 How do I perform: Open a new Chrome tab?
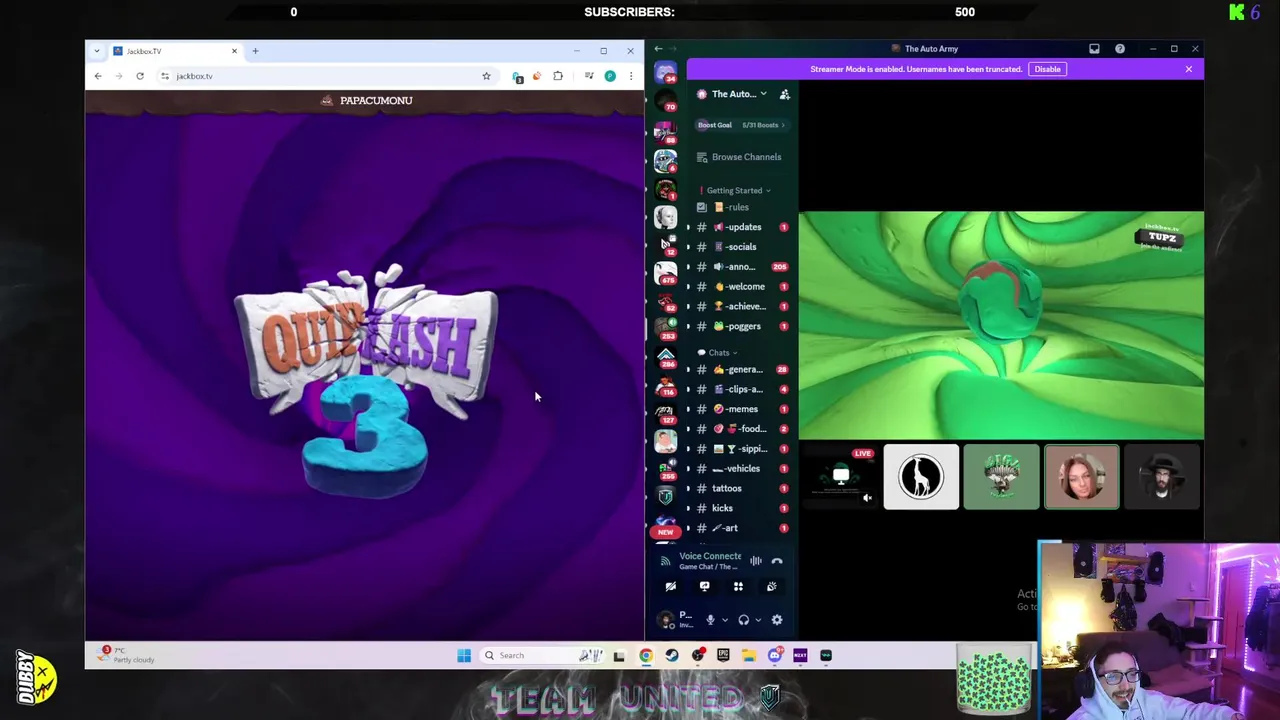click(255, 51)
